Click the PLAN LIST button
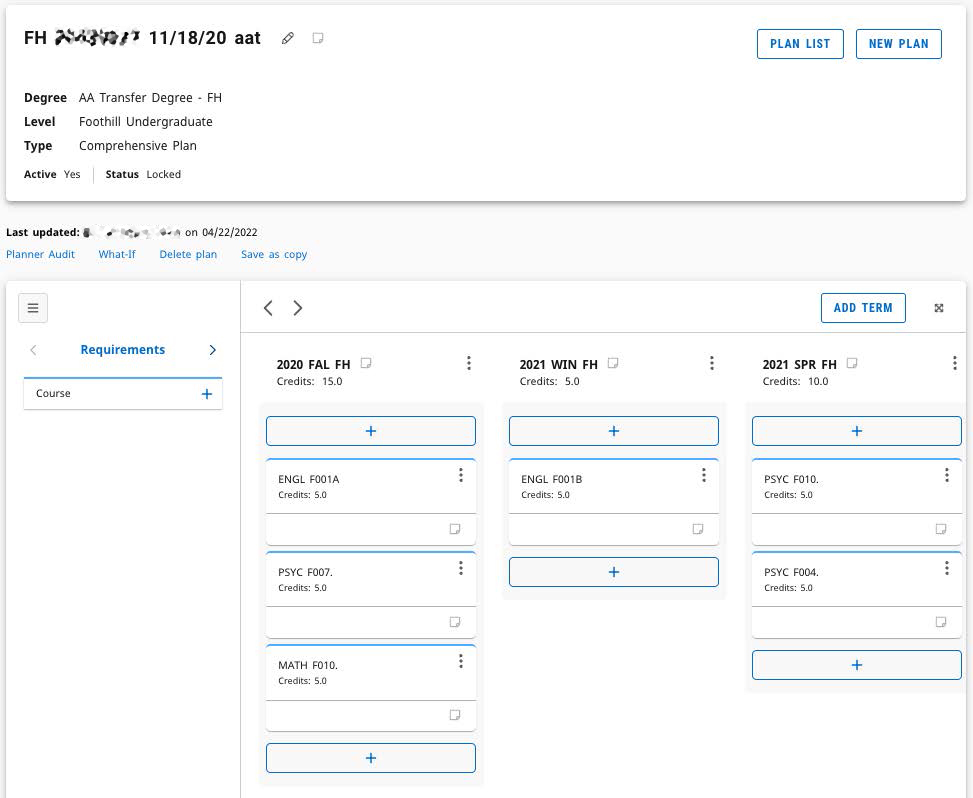Image resolution: width=973 pixels, height=798 pixels. click(800, 44)
